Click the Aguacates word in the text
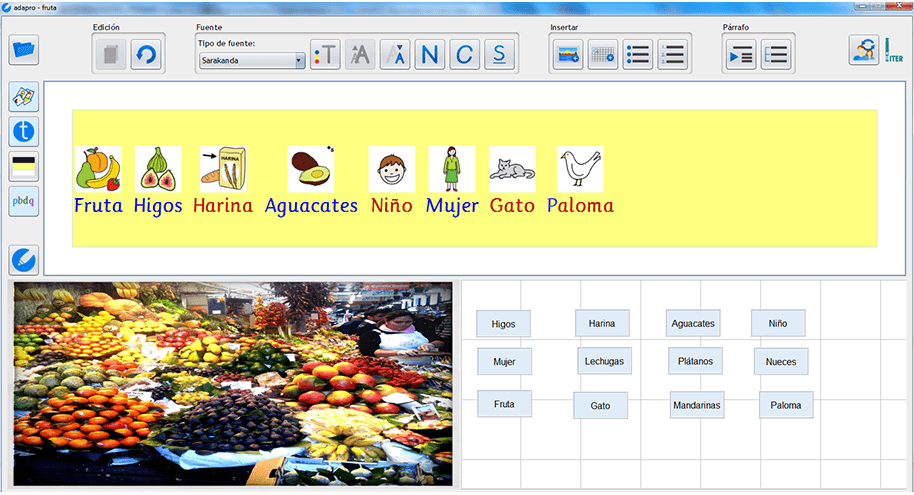Image resolution: width=914 pixels, height=495 pixels. pos(311,206)
